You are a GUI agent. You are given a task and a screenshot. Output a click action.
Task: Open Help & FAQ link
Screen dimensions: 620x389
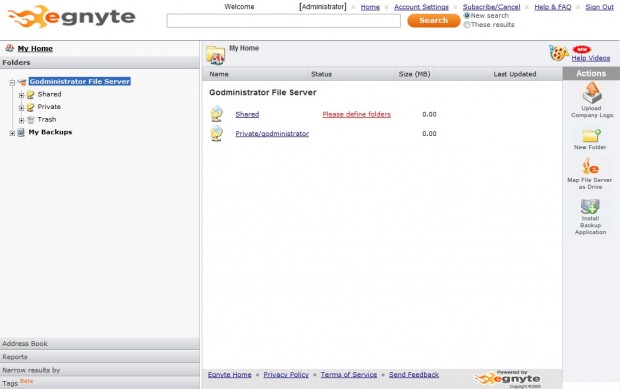pyautogui.click(x=553, y=7)
